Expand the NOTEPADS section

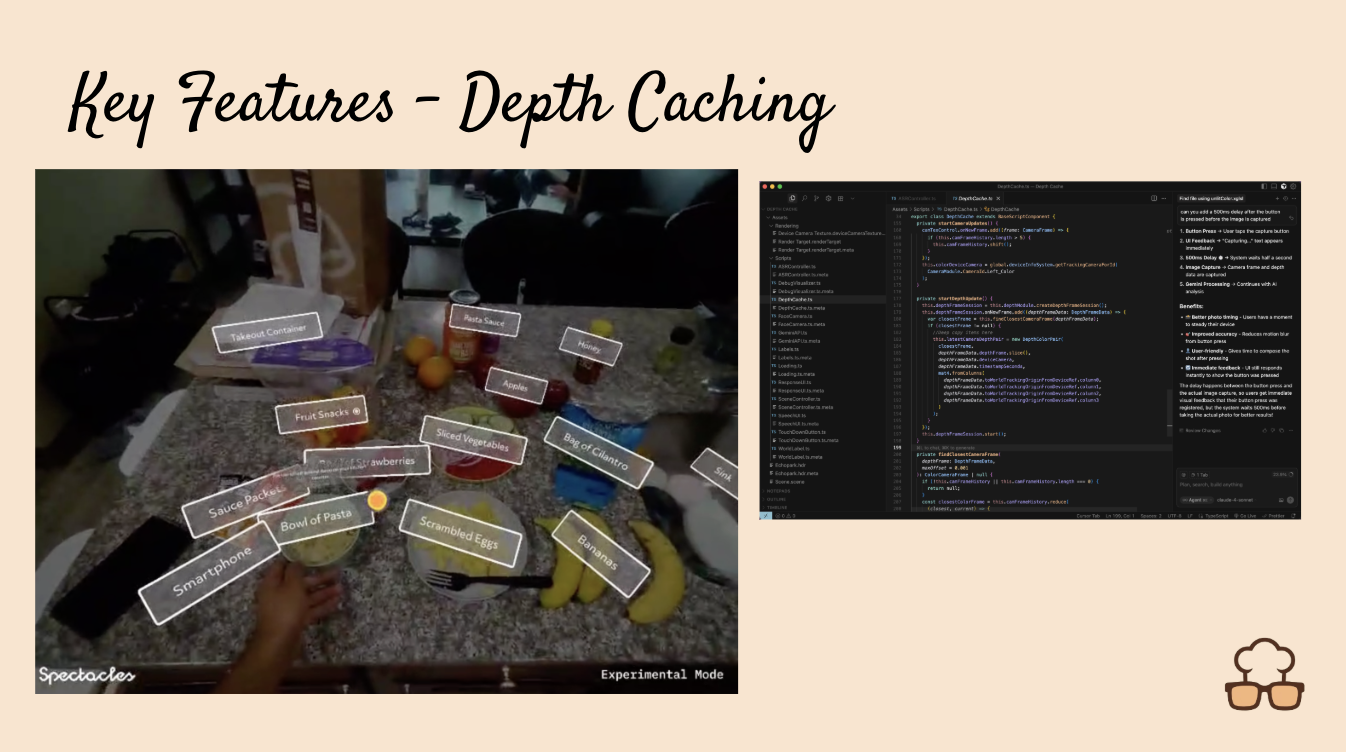[x=778, y=491]
